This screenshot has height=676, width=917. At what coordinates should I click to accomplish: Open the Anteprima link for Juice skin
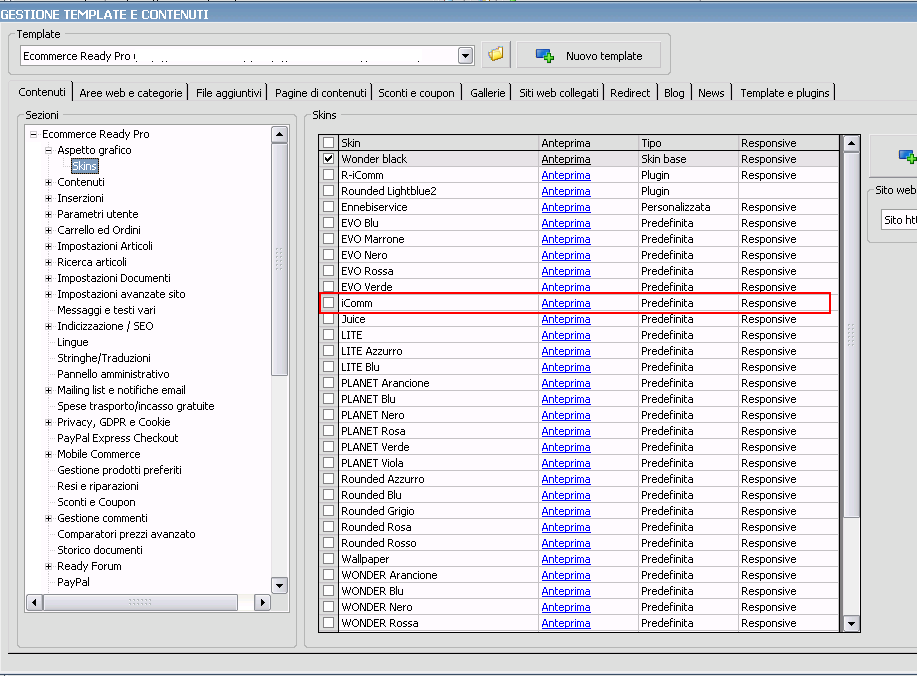[566, 319]
